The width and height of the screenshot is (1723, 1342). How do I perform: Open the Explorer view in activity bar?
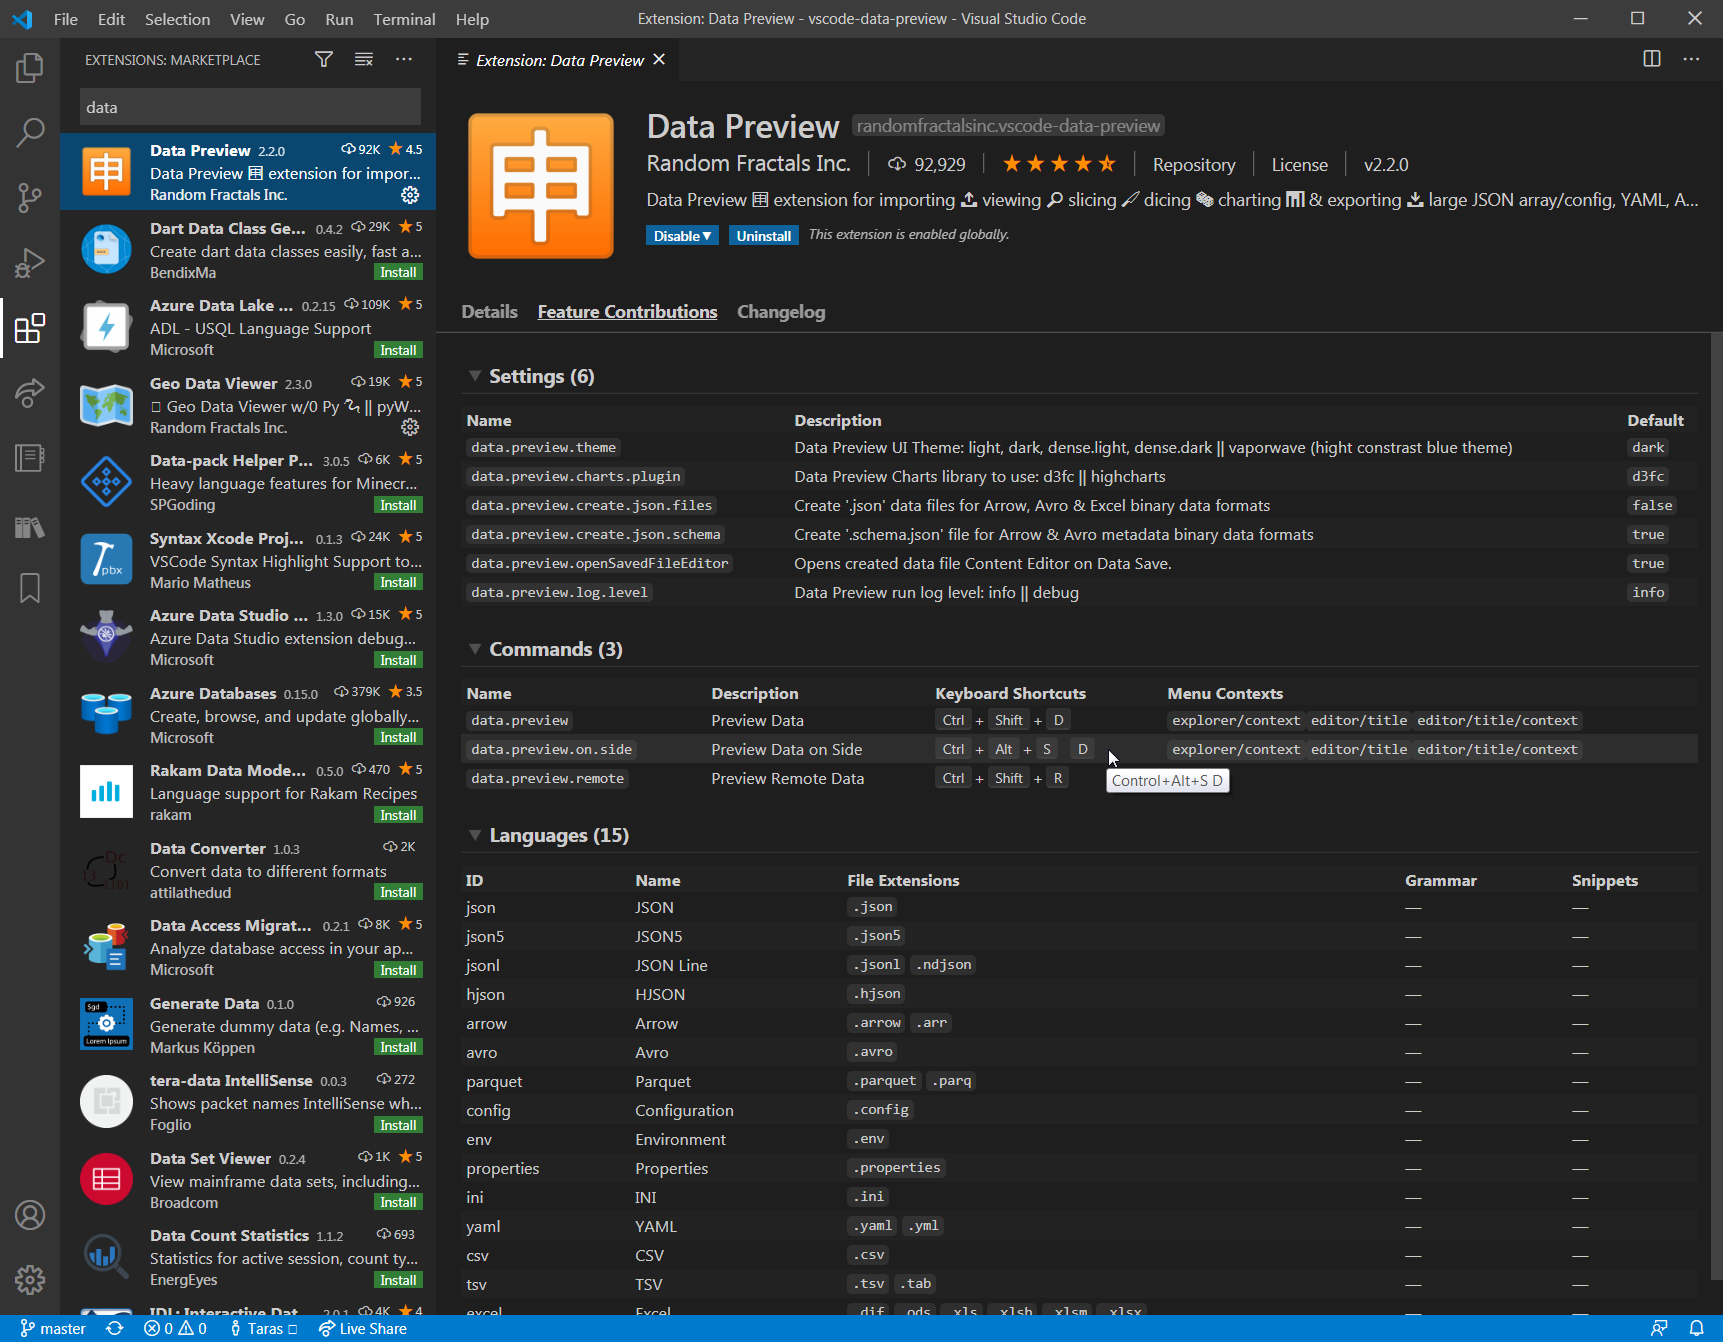pos(30,68)
